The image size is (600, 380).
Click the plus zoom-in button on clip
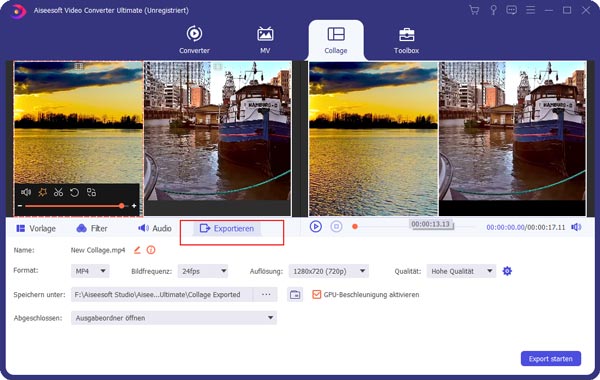134,206
